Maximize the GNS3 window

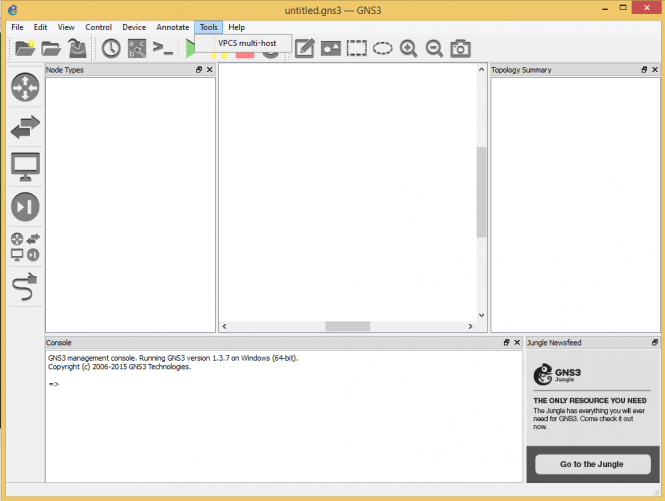coord(623,8)
